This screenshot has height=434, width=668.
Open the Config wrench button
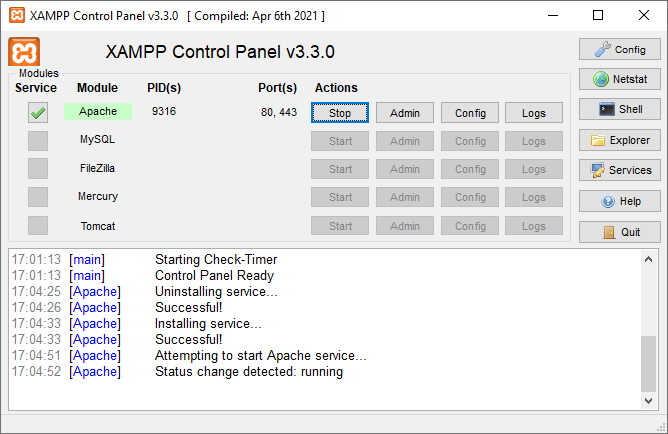click(619, 49)
